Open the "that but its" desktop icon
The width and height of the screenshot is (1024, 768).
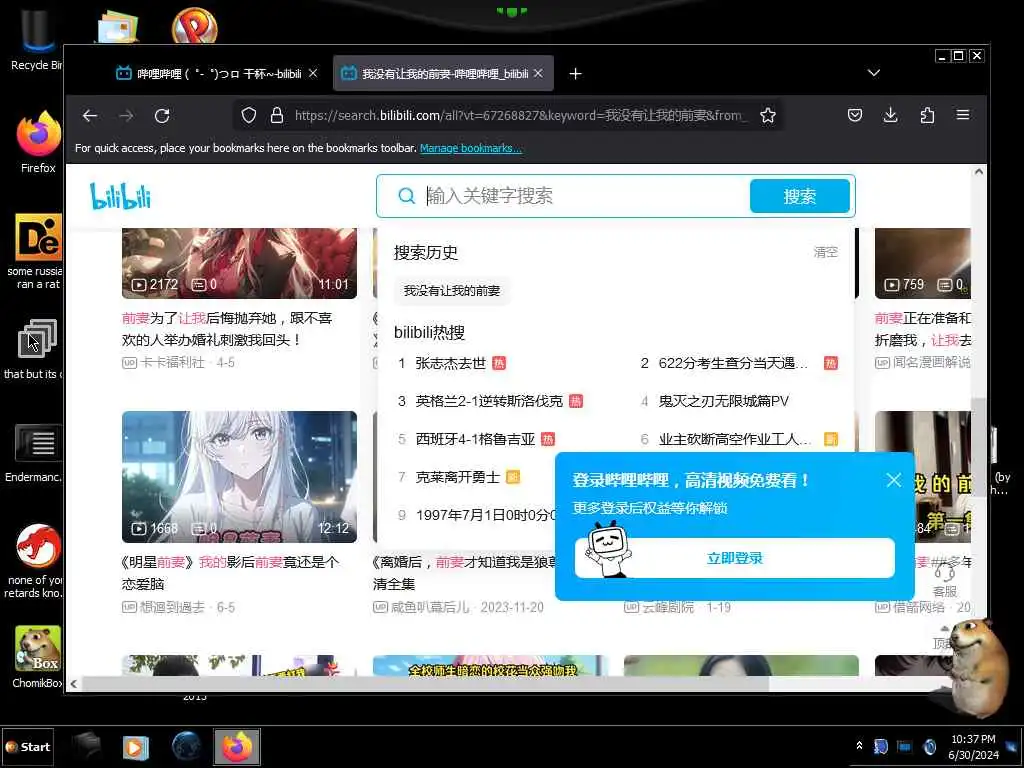click(x=35, y=349)
